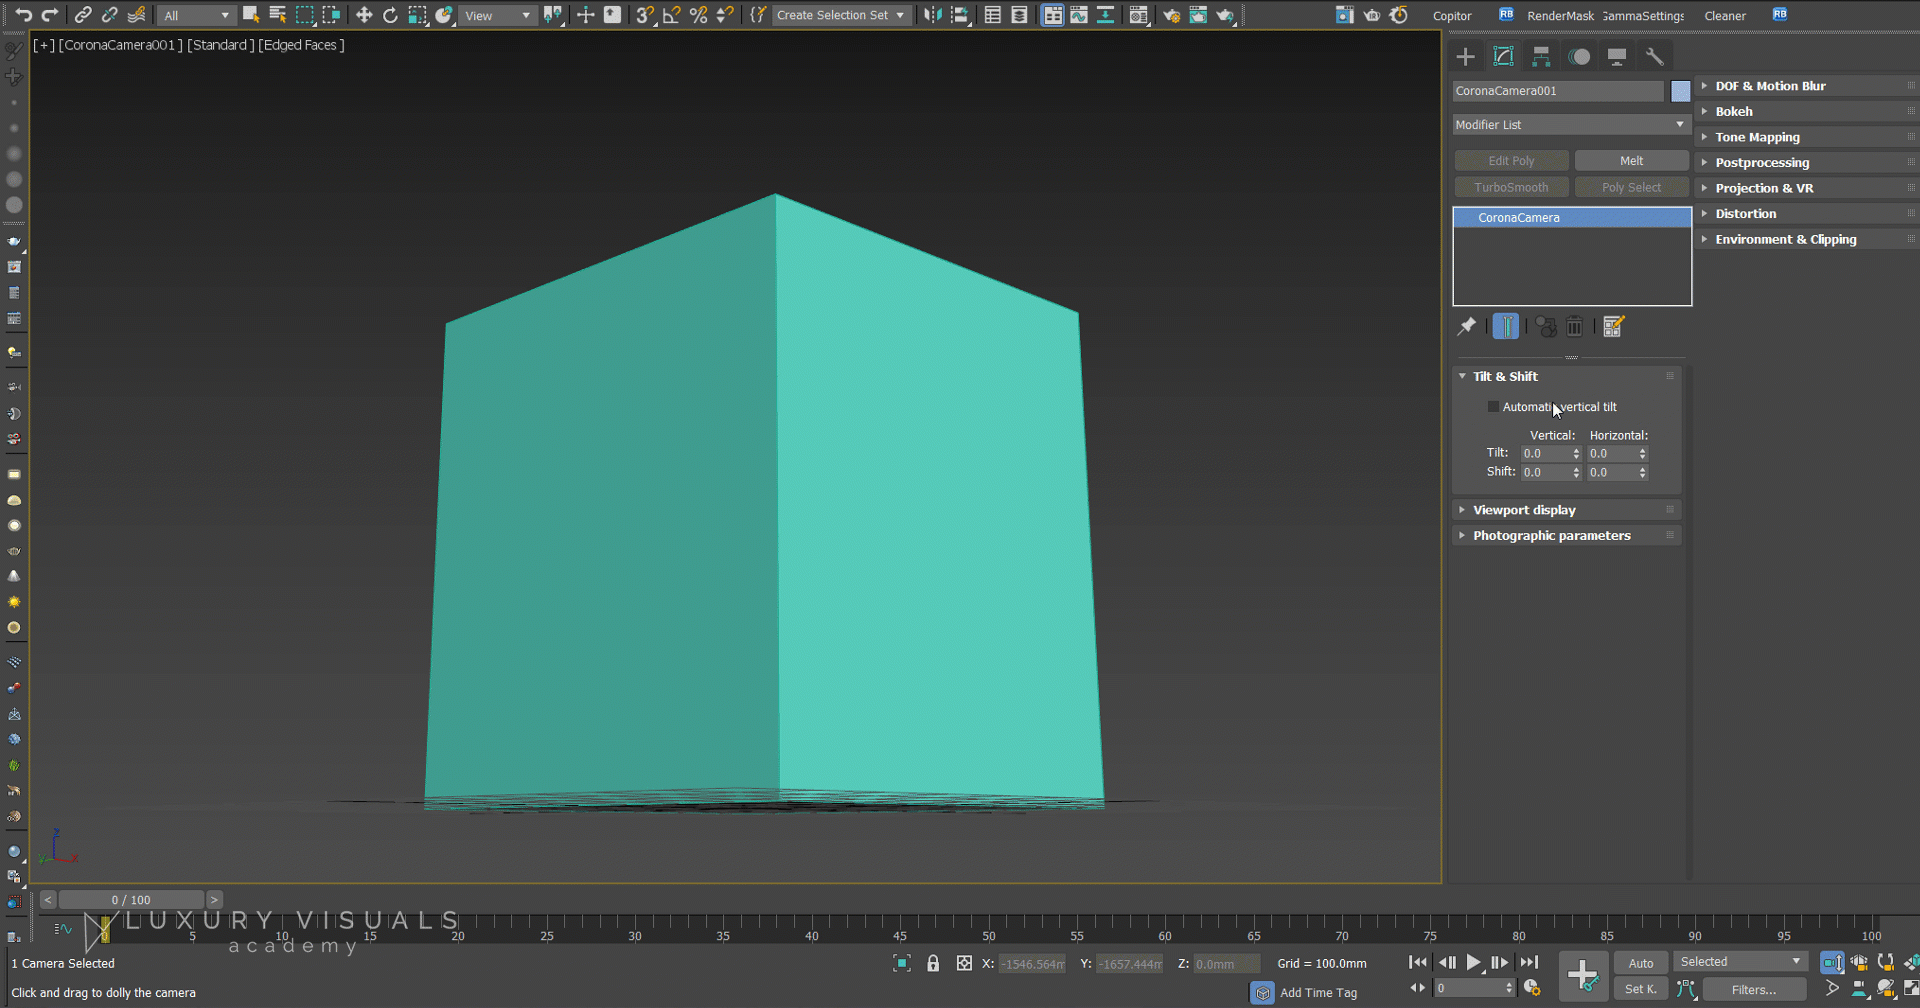
Task: Open the Modifier List dropdown
Action: (x=1570, y=125)
